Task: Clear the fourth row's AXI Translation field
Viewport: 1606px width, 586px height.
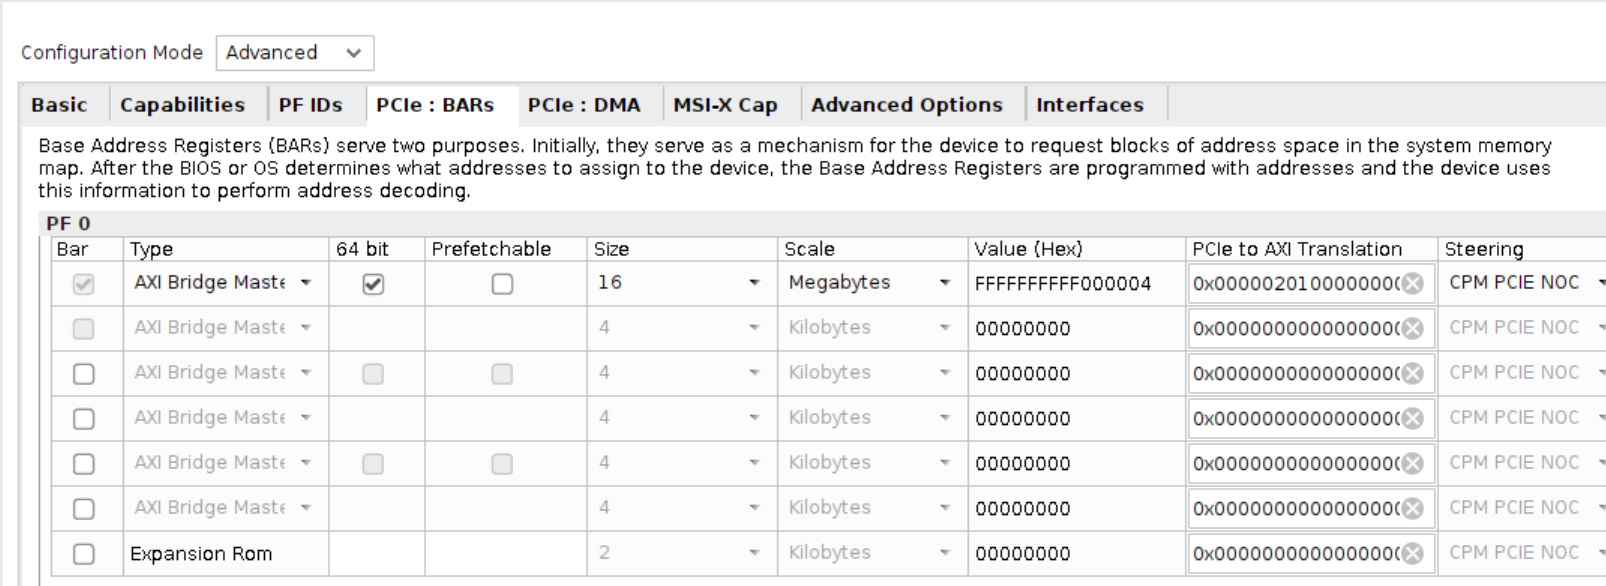Action: click(1412, 419)
